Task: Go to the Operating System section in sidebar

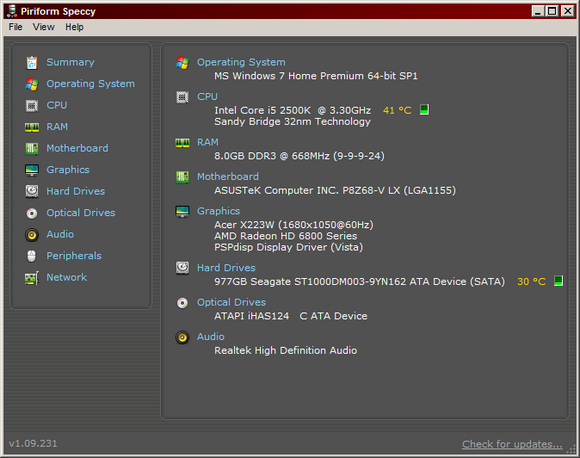Action: click(x=91, y=84)
